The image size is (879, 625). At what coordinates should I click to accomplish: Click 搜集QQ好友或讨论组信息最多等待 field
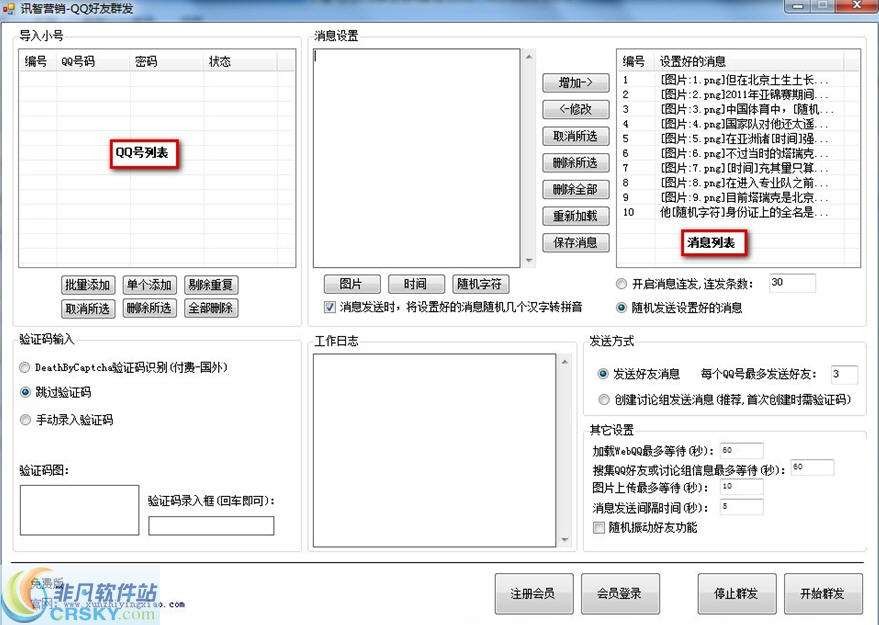click(x=812, y=467)
